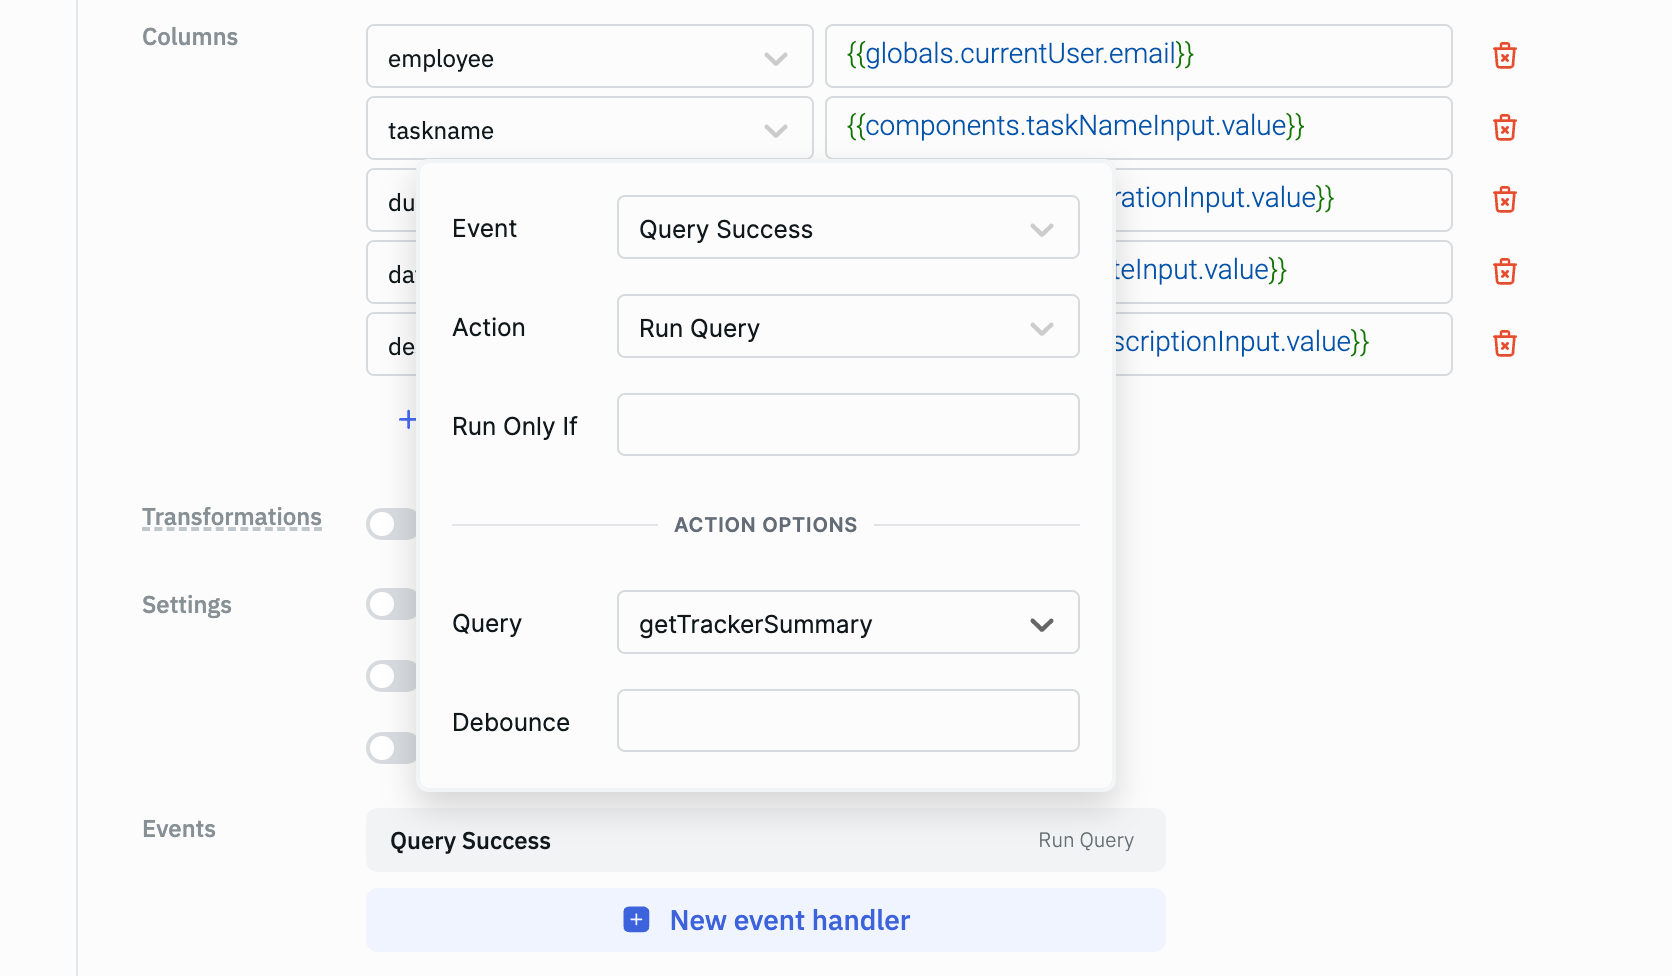Click trash icon beside descriptionInput value
The width and height of the screenshot is (1672, 976).
point(1504,344)
